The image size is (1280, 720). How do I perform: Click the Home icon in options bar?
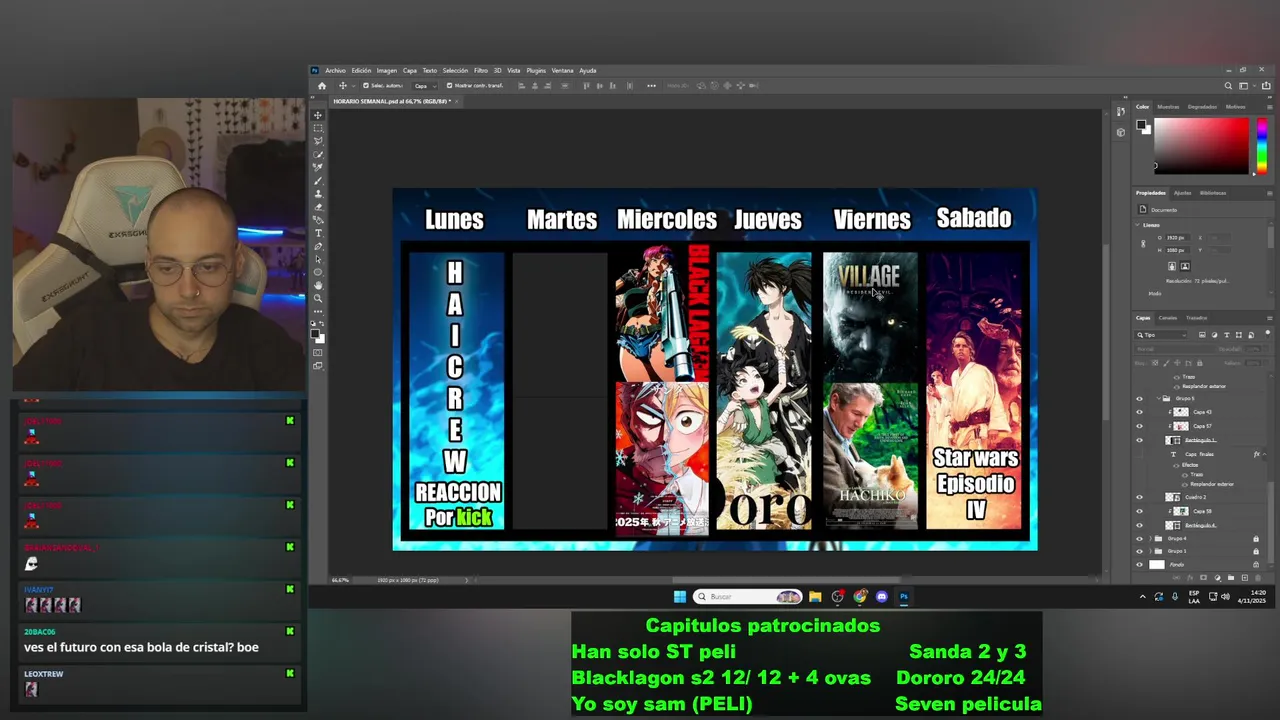coord(322,86)
